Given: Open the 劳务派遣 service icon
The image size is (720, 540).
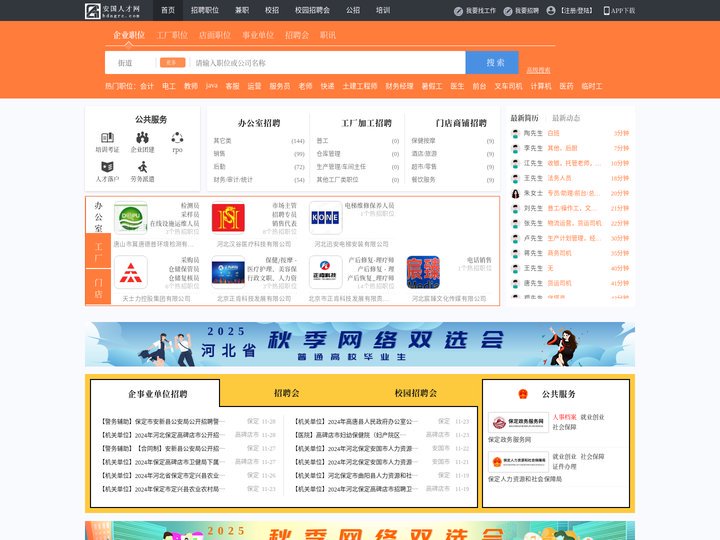Looking at the screenshot, I should 142,166.
